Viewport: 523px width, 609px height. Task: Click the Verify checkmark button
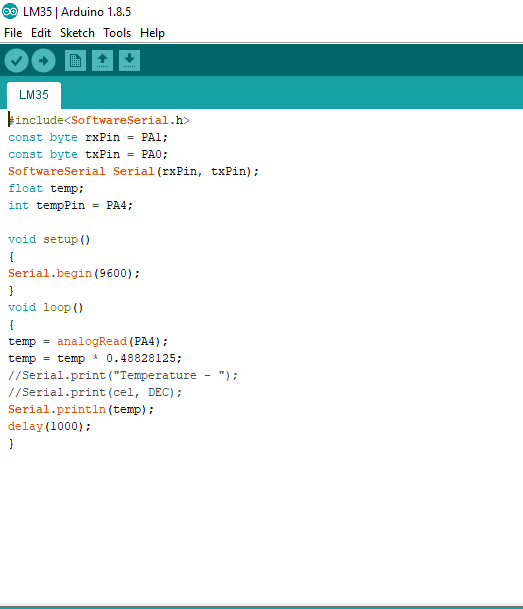[x=16, y=61]
